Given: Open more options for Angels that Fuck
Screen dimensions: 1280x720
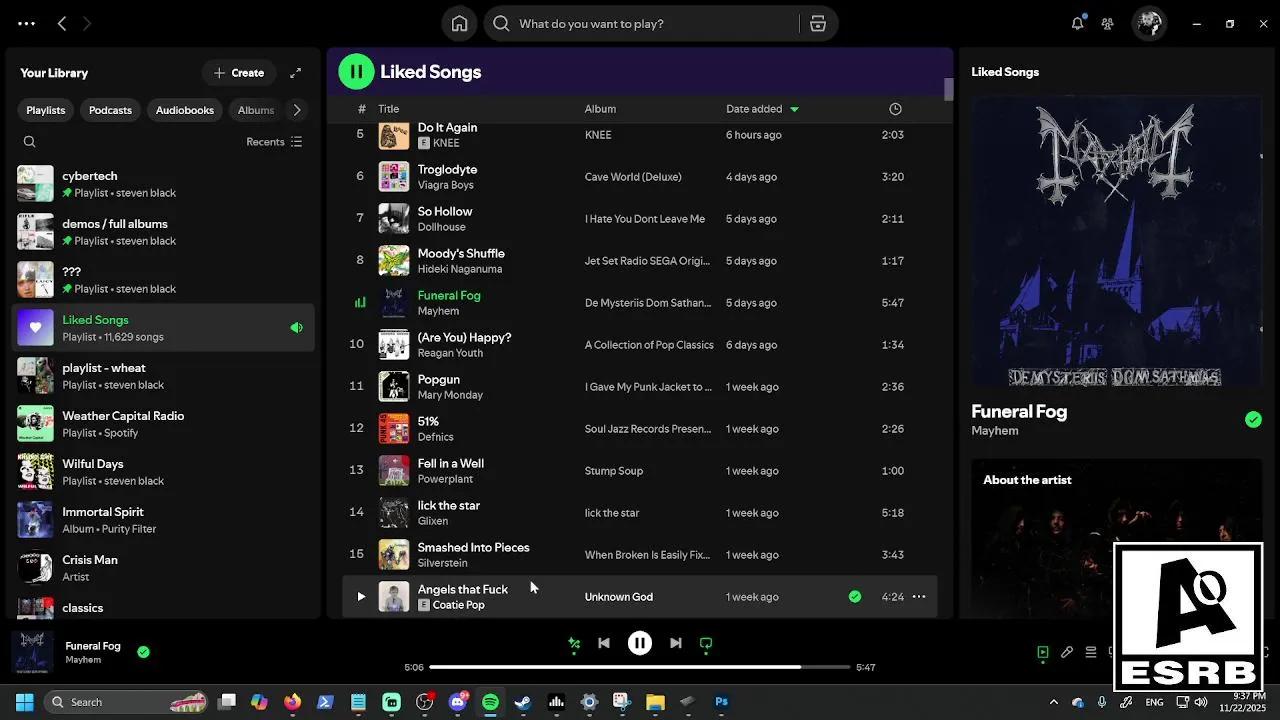Looking at the screenshot, I should pos(919,597).
